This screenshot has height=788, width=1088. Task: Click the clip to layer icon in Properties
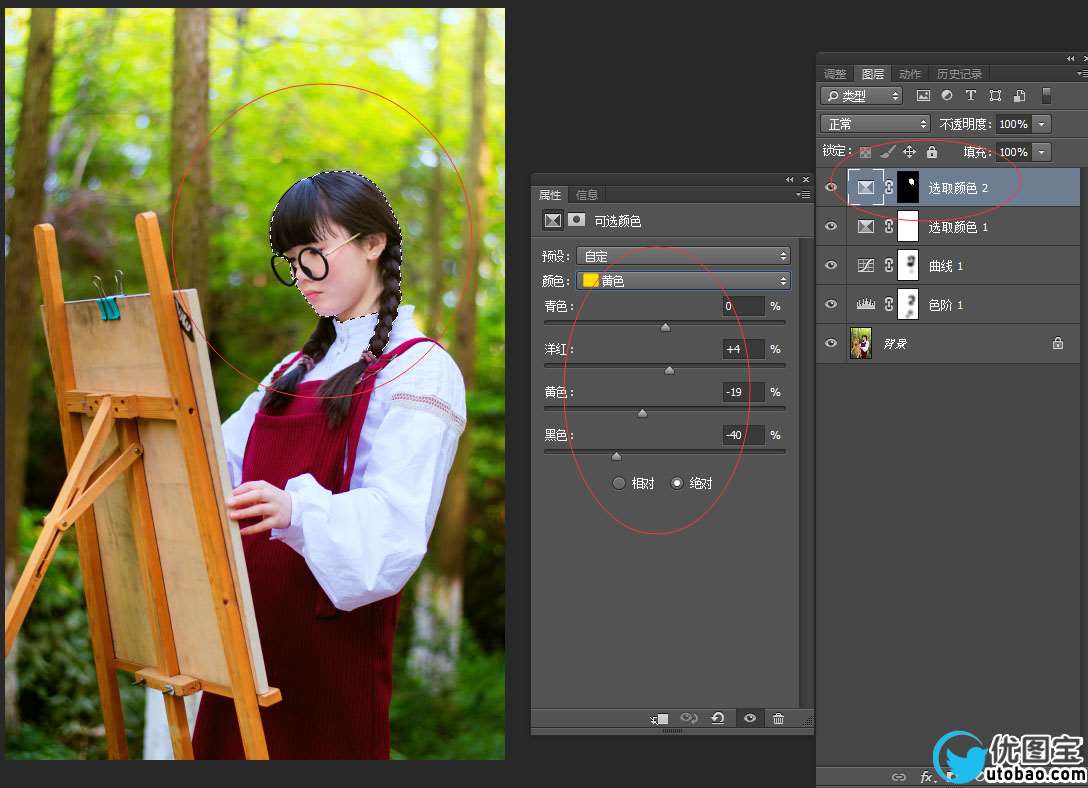point(660,719)
